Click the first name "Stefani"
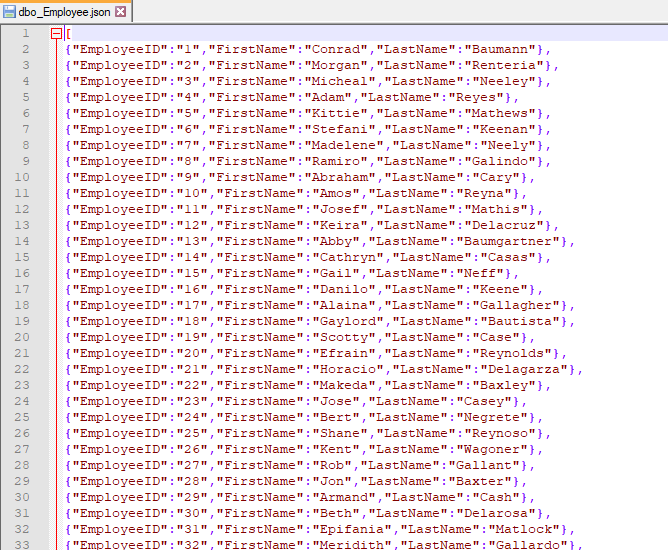Viewport: 668px width, 550px height. tap(340, 129)
